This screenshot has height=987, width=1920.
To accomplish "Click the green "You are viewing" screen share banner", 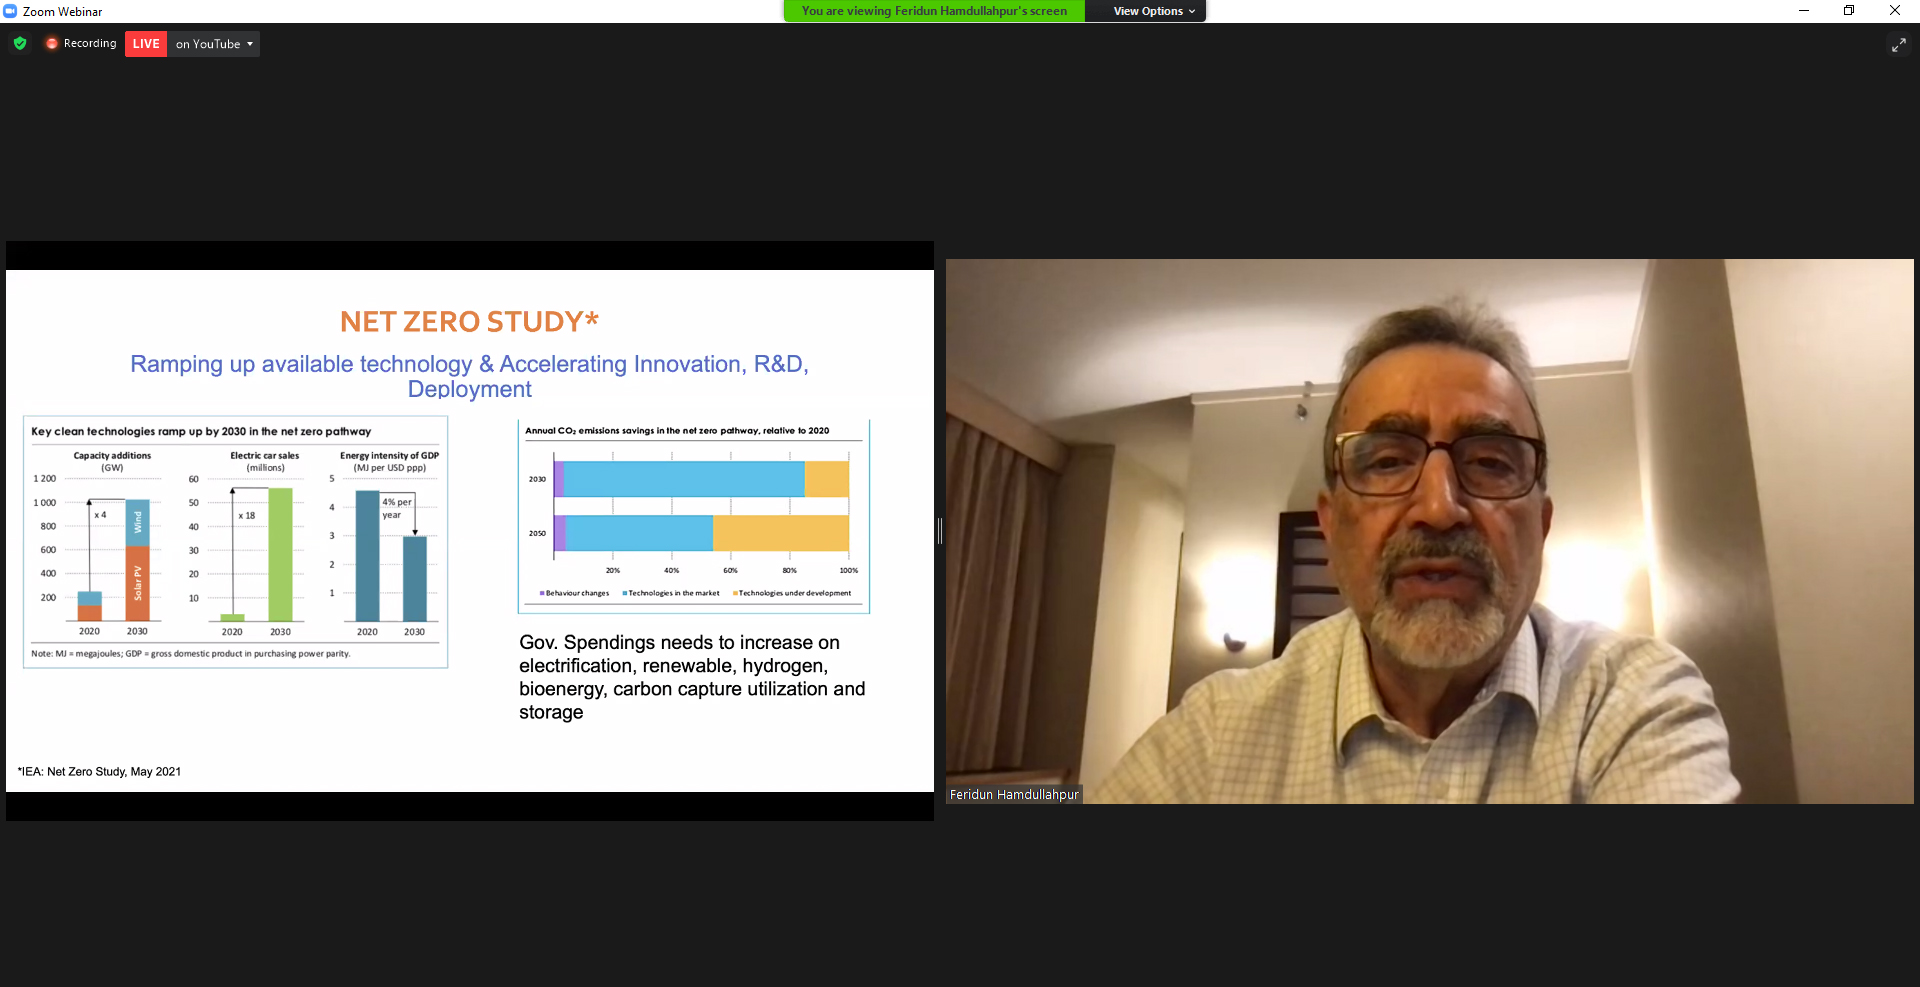I will pos(934,11).
